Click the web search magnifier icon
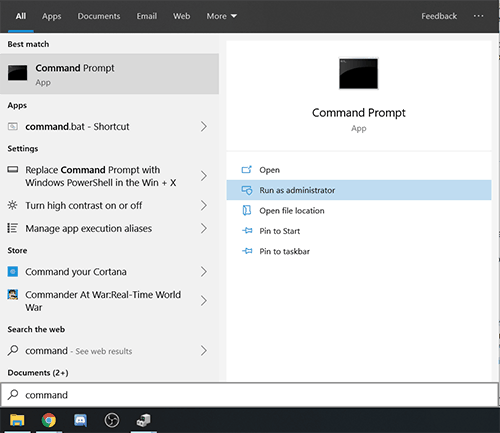The image size is (500, 433). click(x=13, y=350)
